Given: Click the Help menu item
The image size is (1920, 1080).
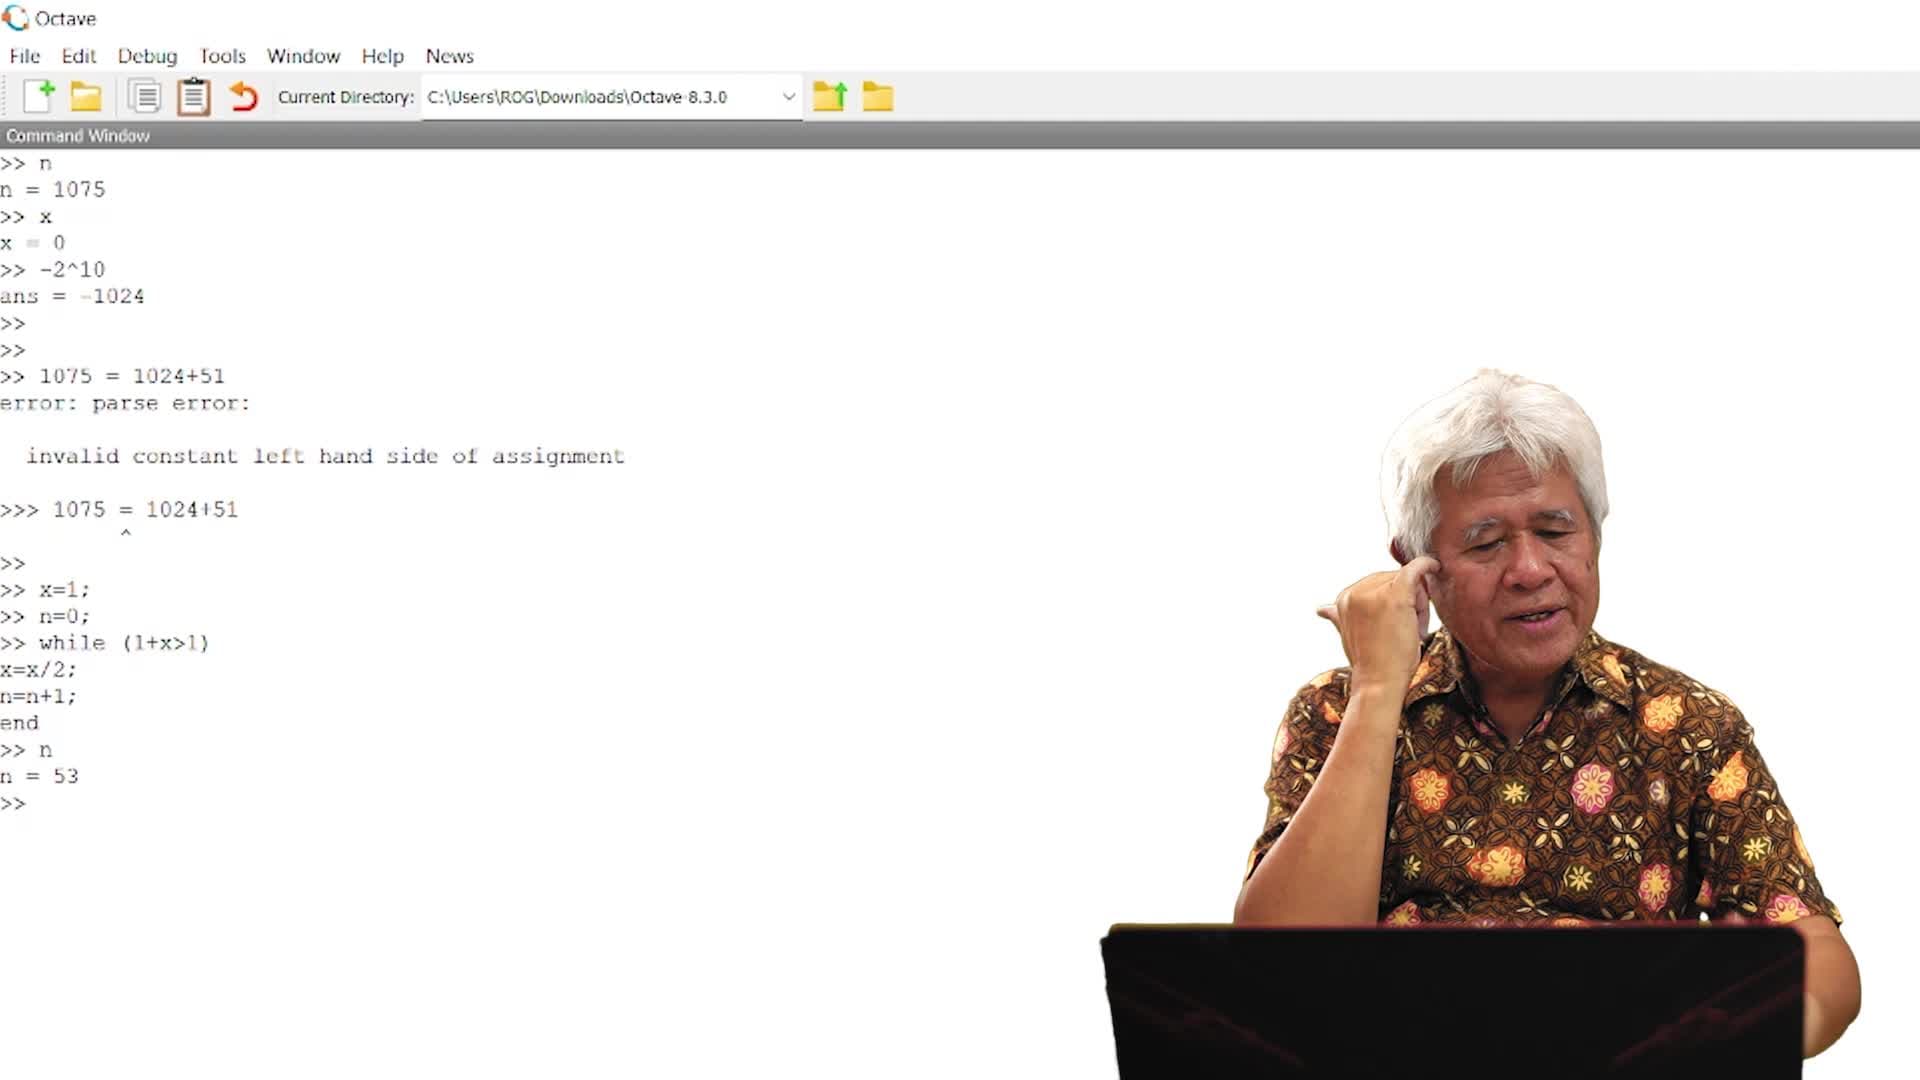Looking at the screenshot, I should coord(381,55).
